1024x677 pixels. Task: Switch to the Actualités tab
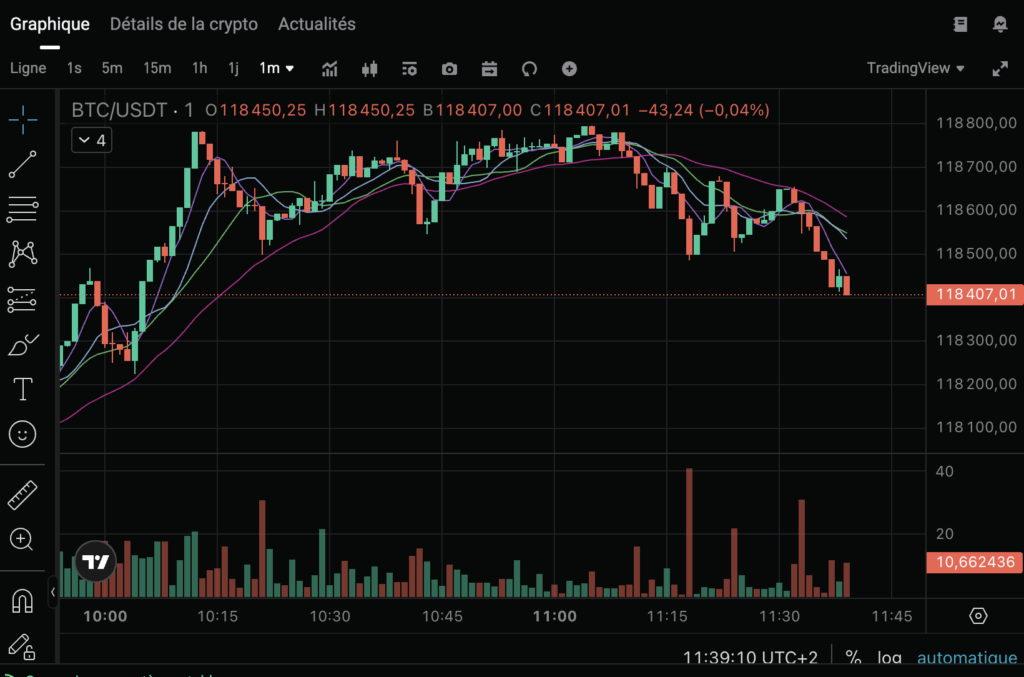(x=316, y=23)
